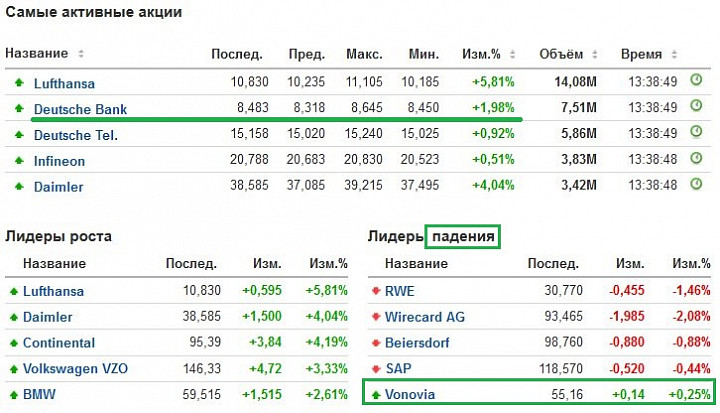Viewport: 720px width, 413px height.
Task: Open Beiersdorf link in decline leaders
Action: click(x=417, y=343)
